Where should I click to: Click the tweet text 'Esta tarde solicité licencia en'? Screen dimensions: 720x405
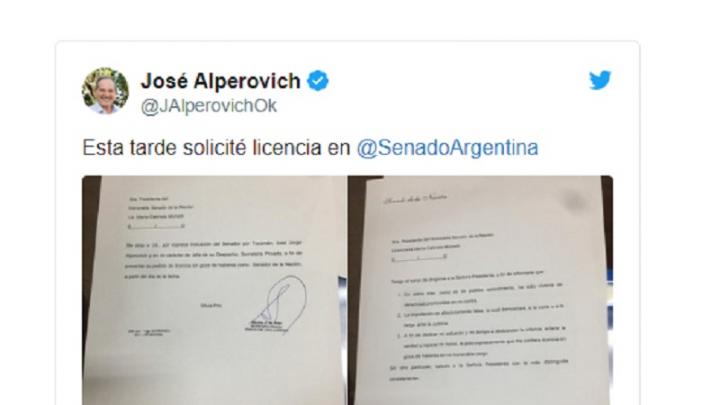[216, 148]
